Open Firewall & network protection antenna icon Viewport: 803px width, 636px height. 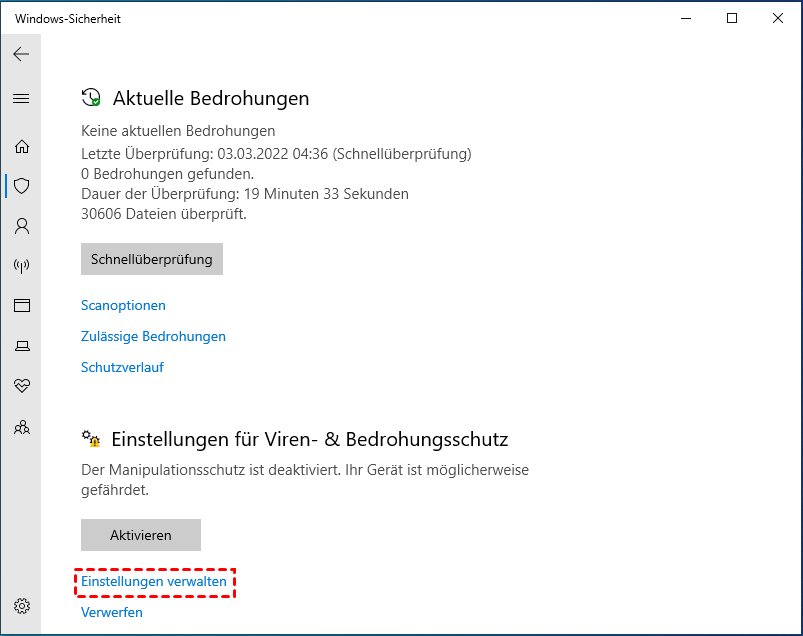click(22, 266)
